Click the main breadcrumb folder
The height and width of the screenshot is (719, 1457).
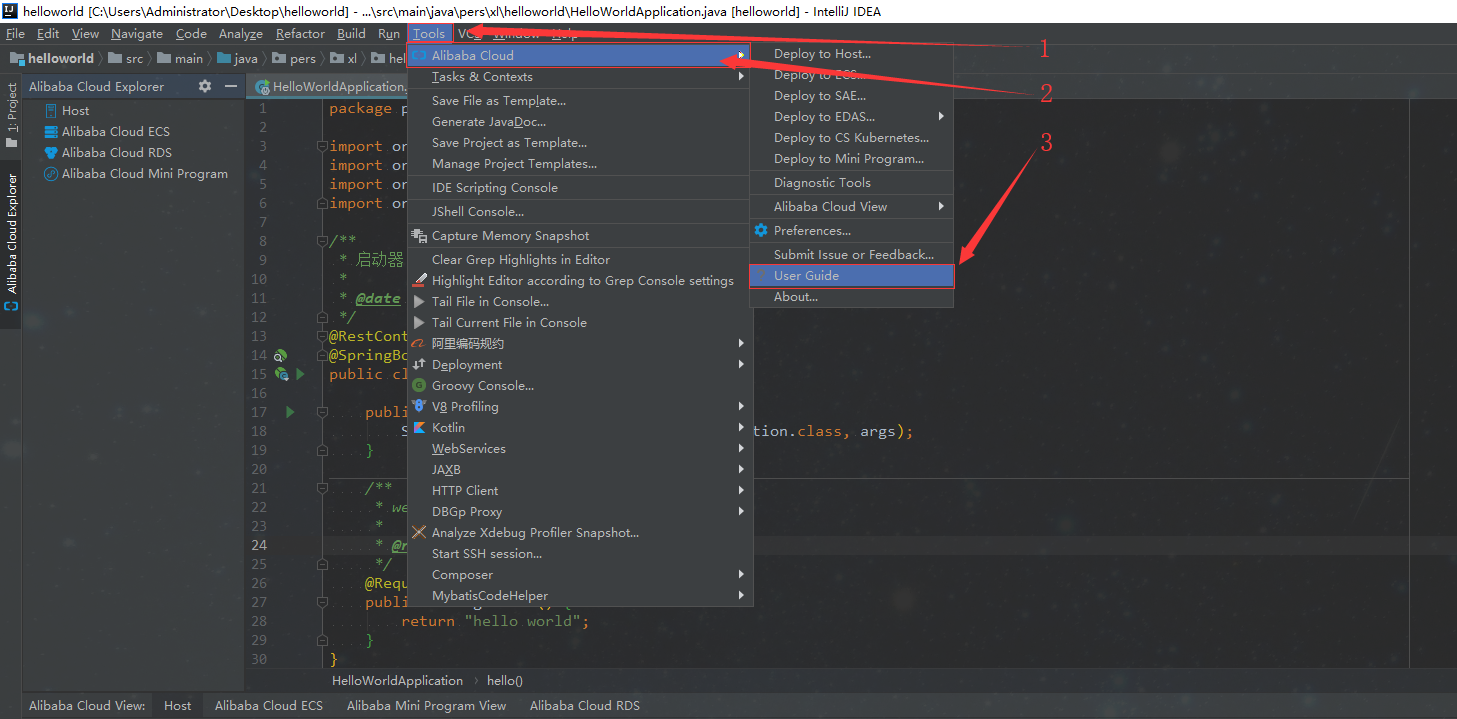tap(180, 58)
